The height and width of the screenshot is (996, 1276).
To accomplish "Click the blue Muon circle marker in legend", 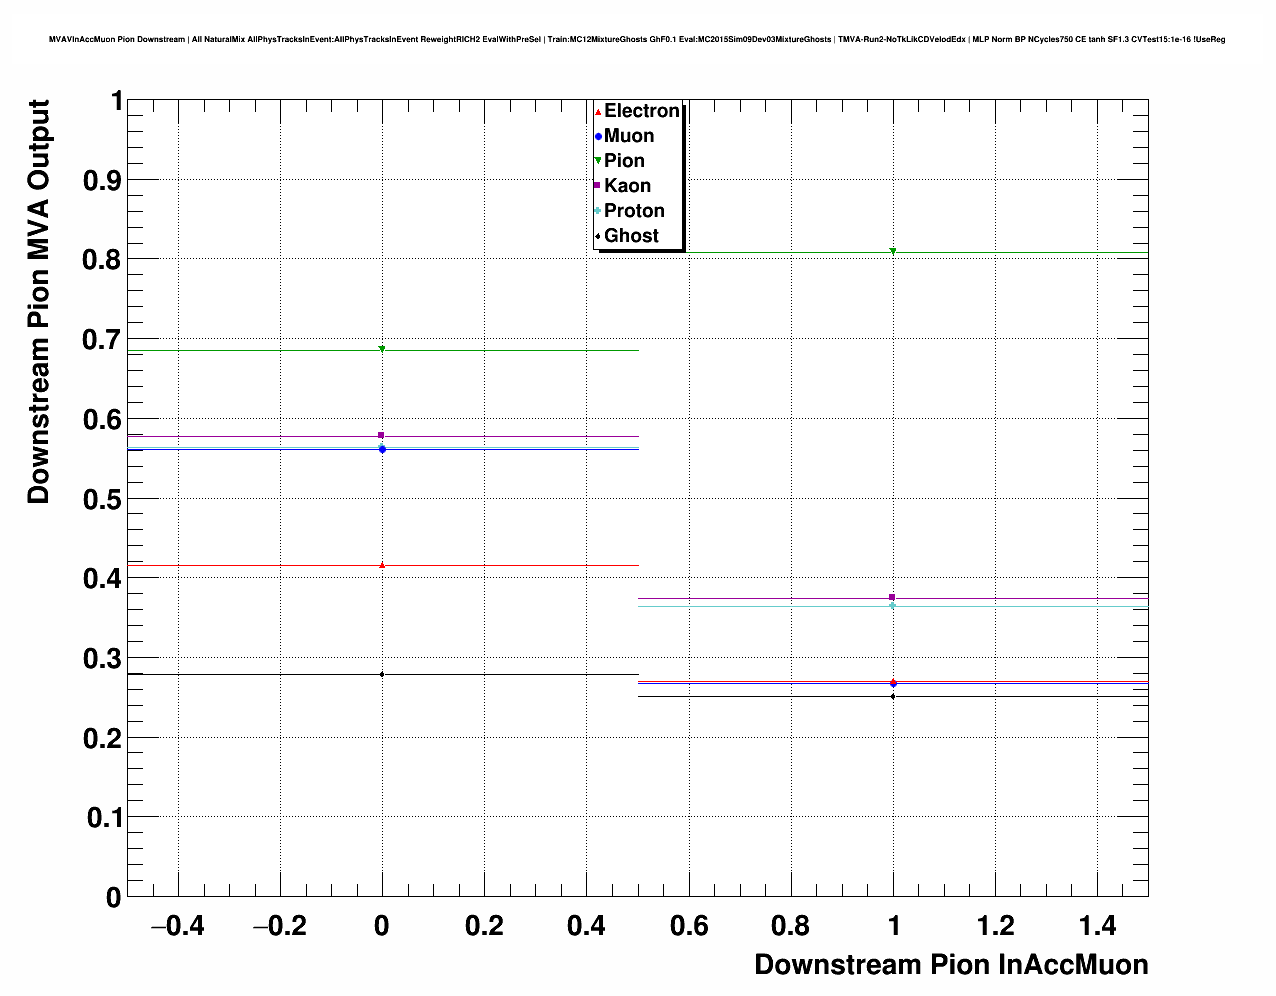I will pyautogui.click(x=598, y=136).
